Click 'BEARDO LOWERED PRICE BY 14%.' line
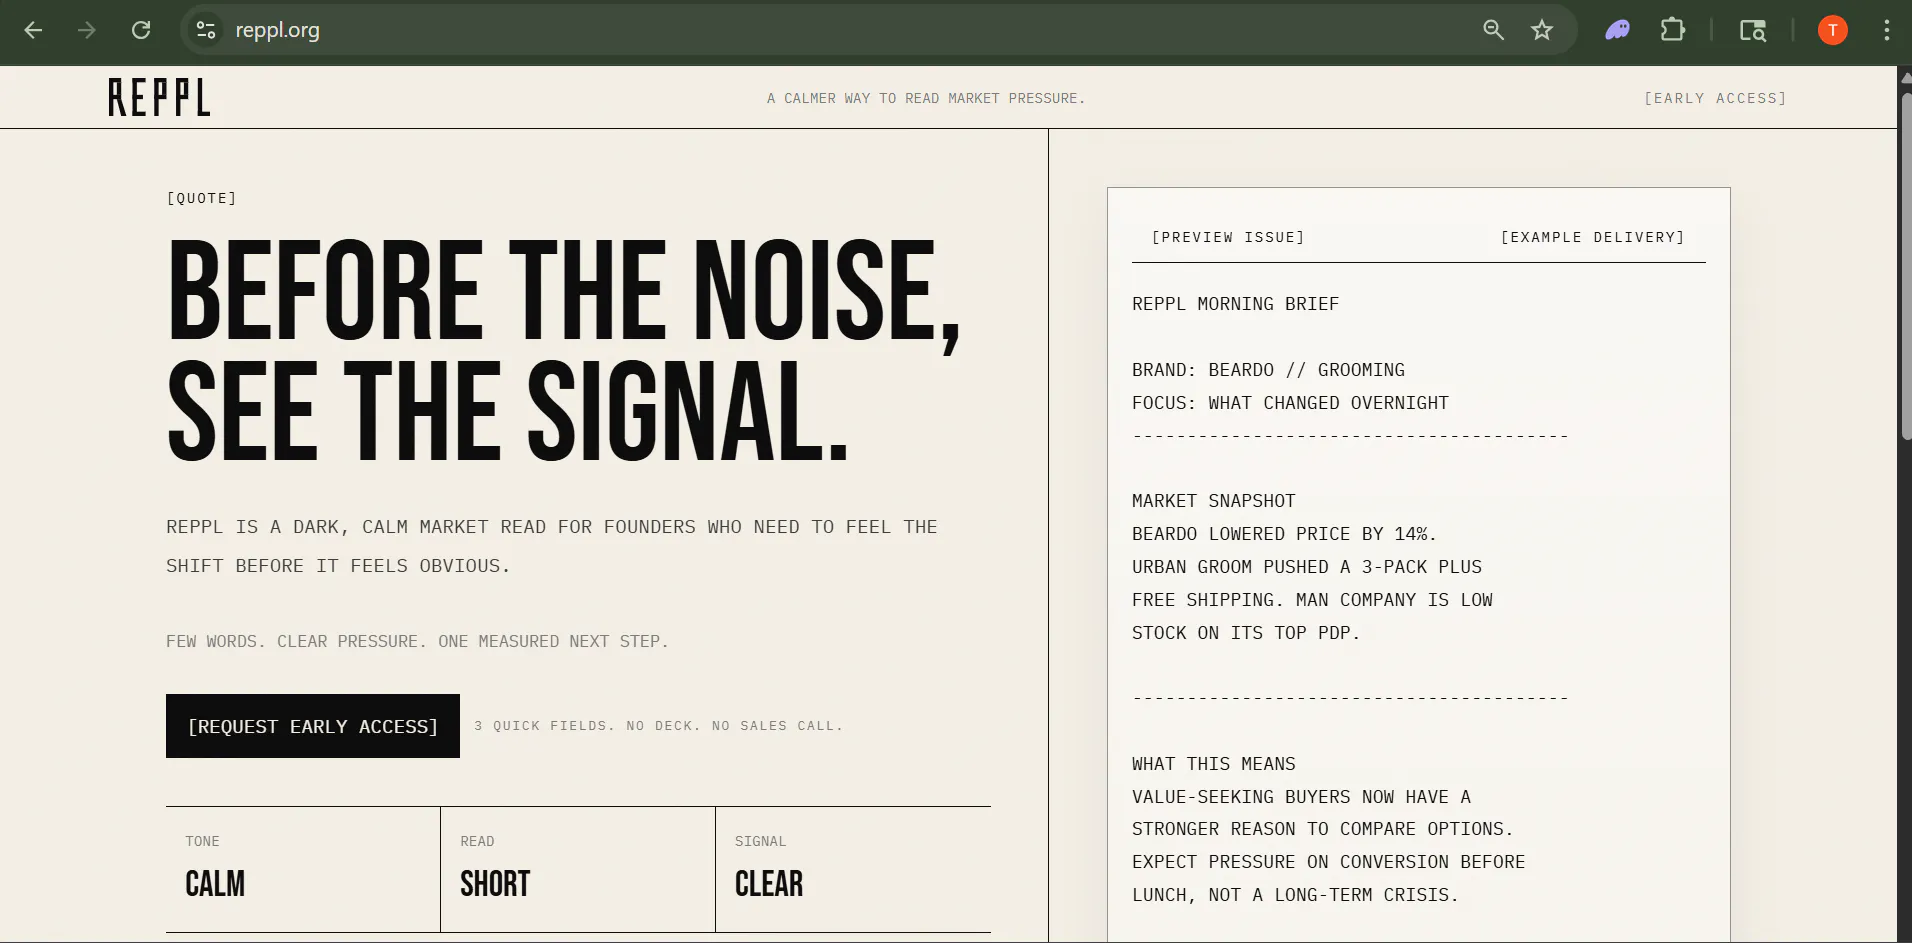This screenshot has height=943, width=1912. click(1284, 534)
